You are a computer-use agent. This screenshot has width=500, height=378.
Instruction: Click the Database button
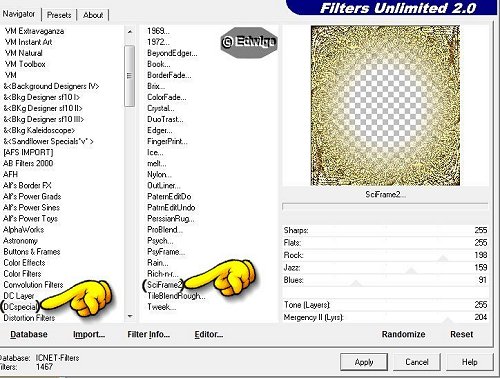pos(29,334)
